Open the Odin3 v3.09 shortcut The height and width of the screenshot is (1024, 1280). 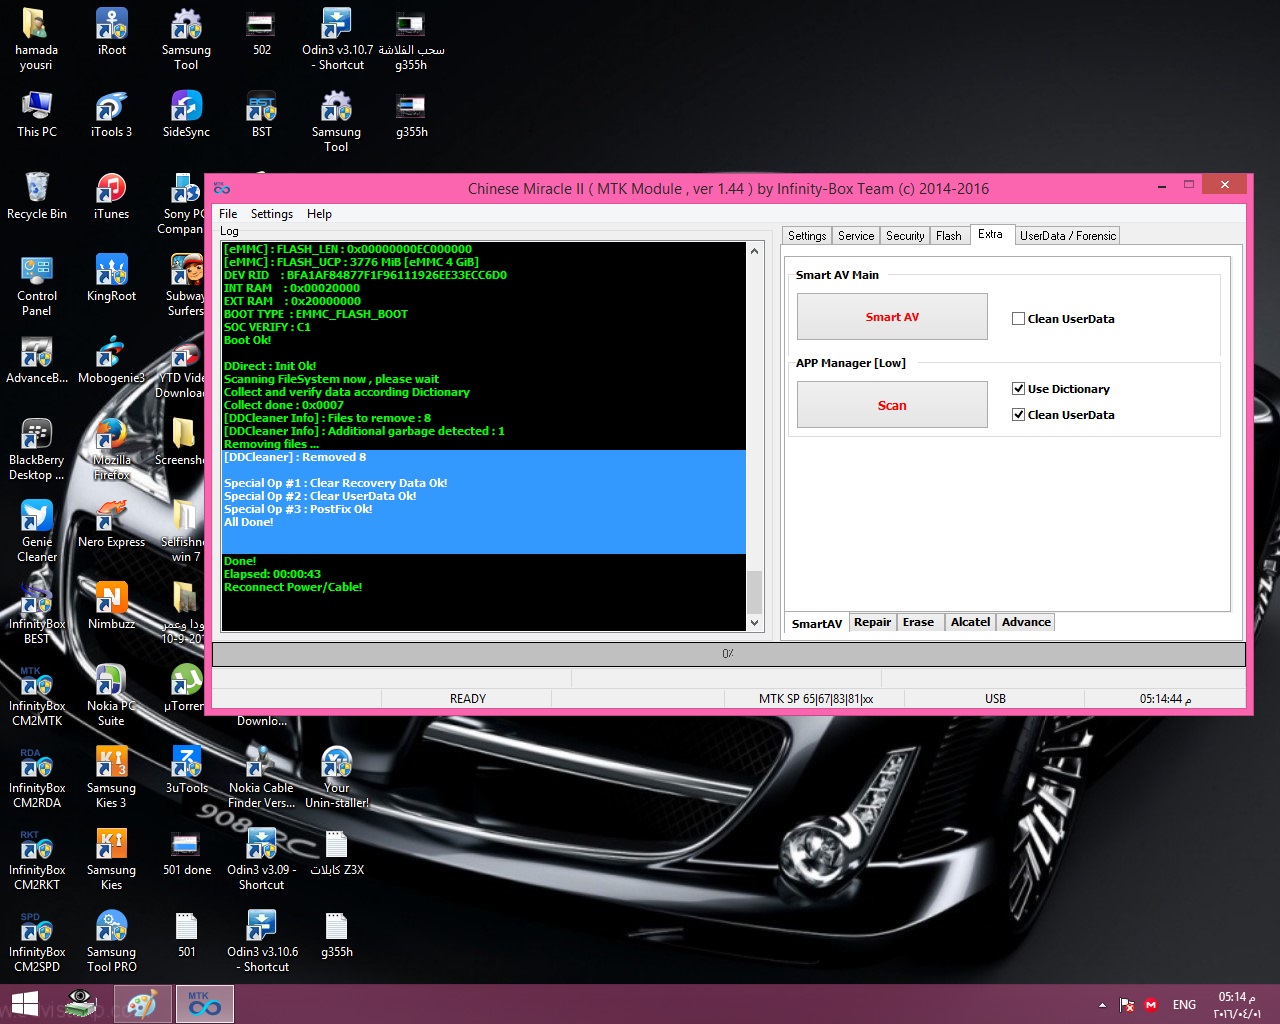[262, 860]
